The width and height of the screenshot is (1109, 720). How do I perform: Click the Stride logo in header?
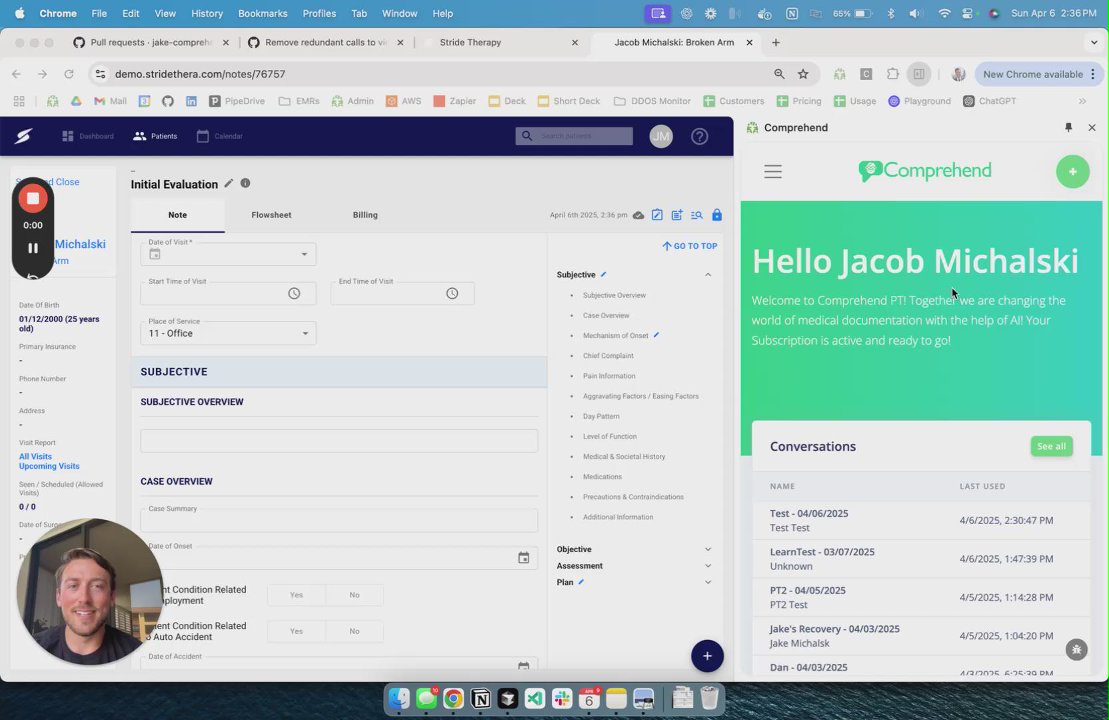coord(23,136)
